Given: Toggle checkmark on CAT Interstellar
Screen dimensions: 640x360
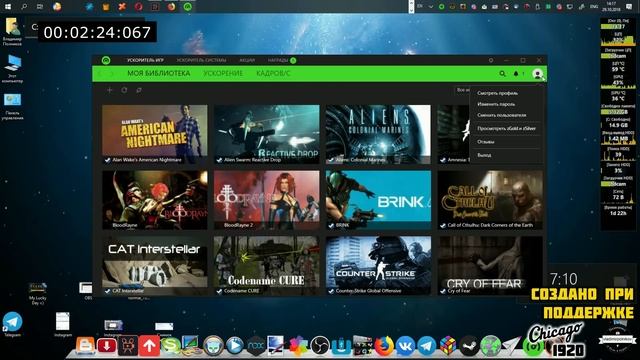Looking at the screenshot, I should tap(107, 291).
